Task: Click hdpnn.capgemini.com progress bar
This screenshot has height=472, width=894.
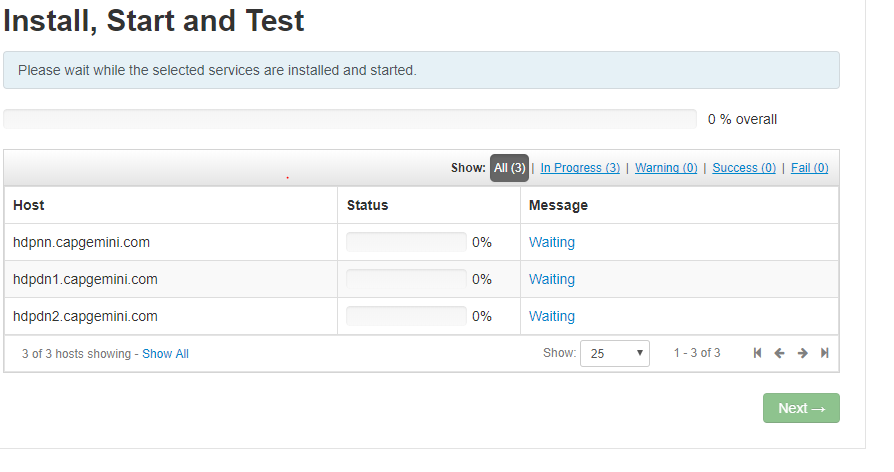Action: point(406,242)
